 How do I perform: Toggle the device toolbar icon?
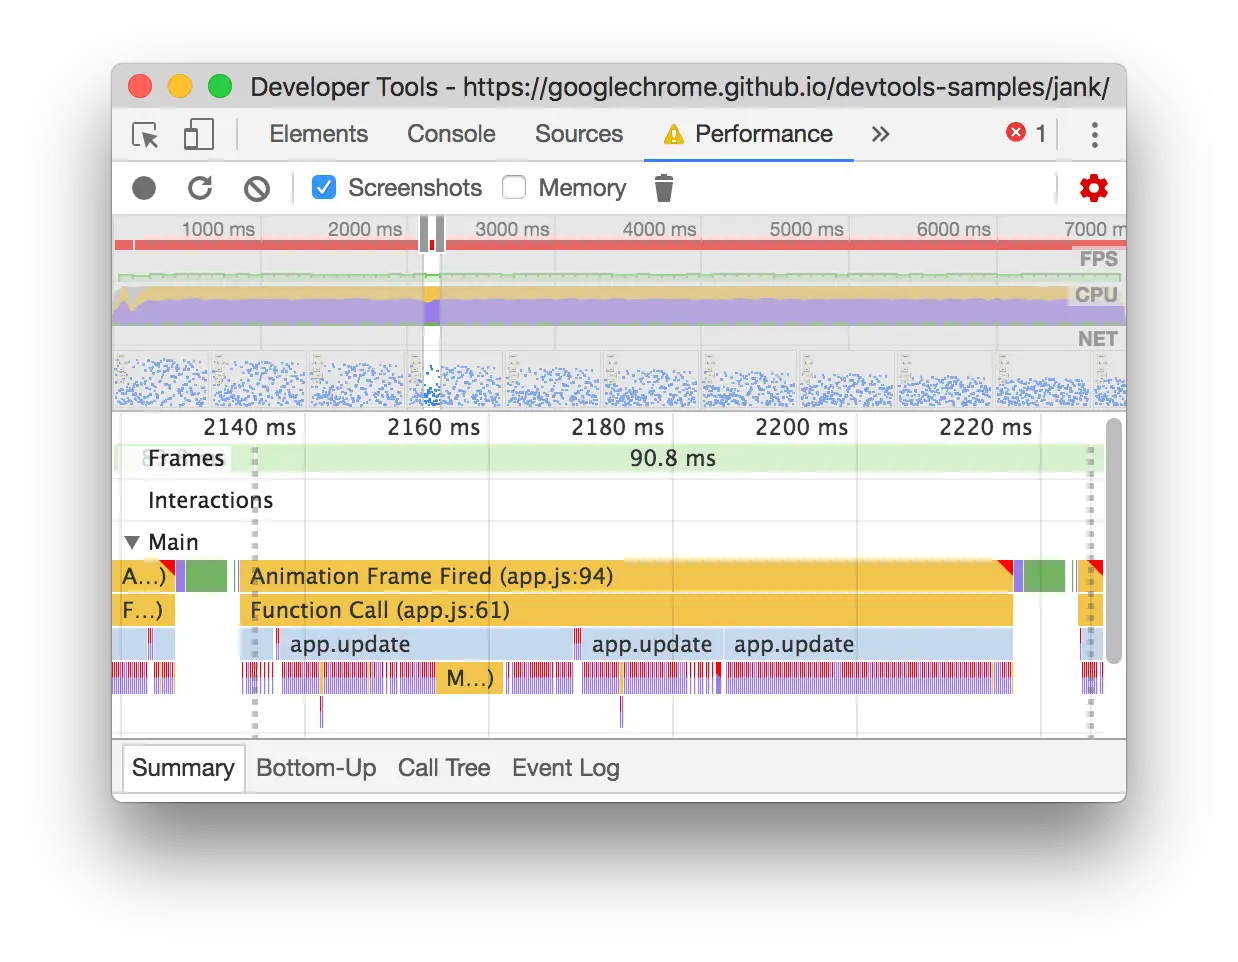click(x=198, y=134)
